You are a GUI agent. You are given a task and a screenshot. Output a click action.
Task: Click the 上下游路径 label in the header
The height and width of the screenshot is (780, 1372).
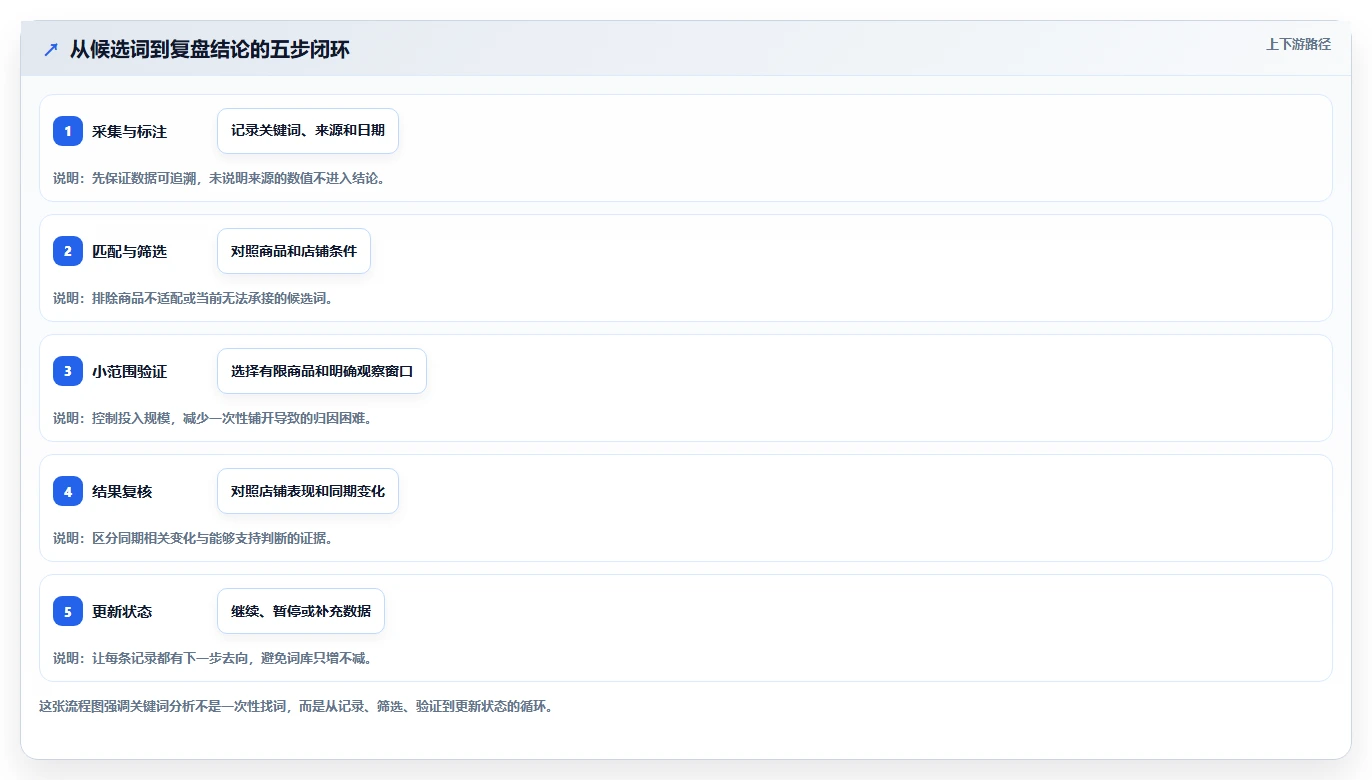click(1298, 44)
